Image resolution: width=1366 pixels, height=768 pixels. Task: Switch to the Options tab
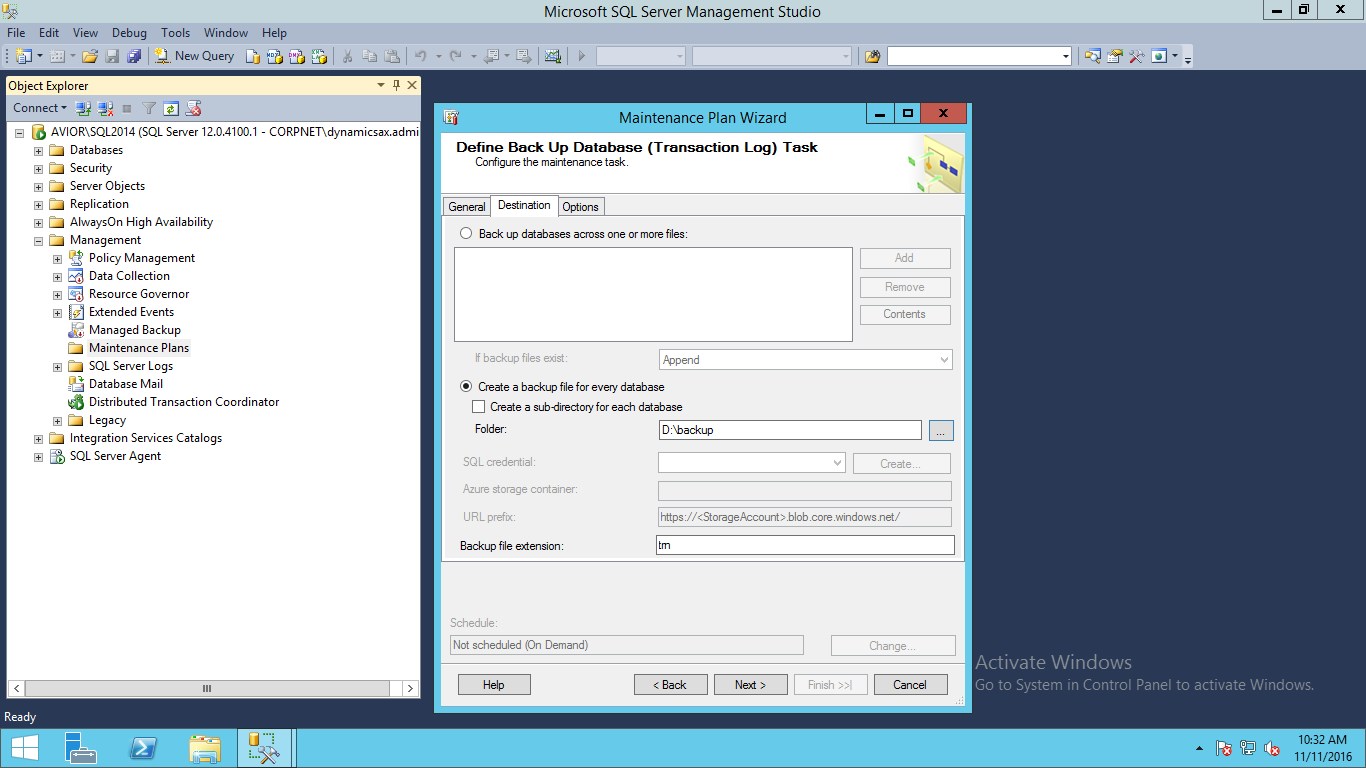(580, 207)
